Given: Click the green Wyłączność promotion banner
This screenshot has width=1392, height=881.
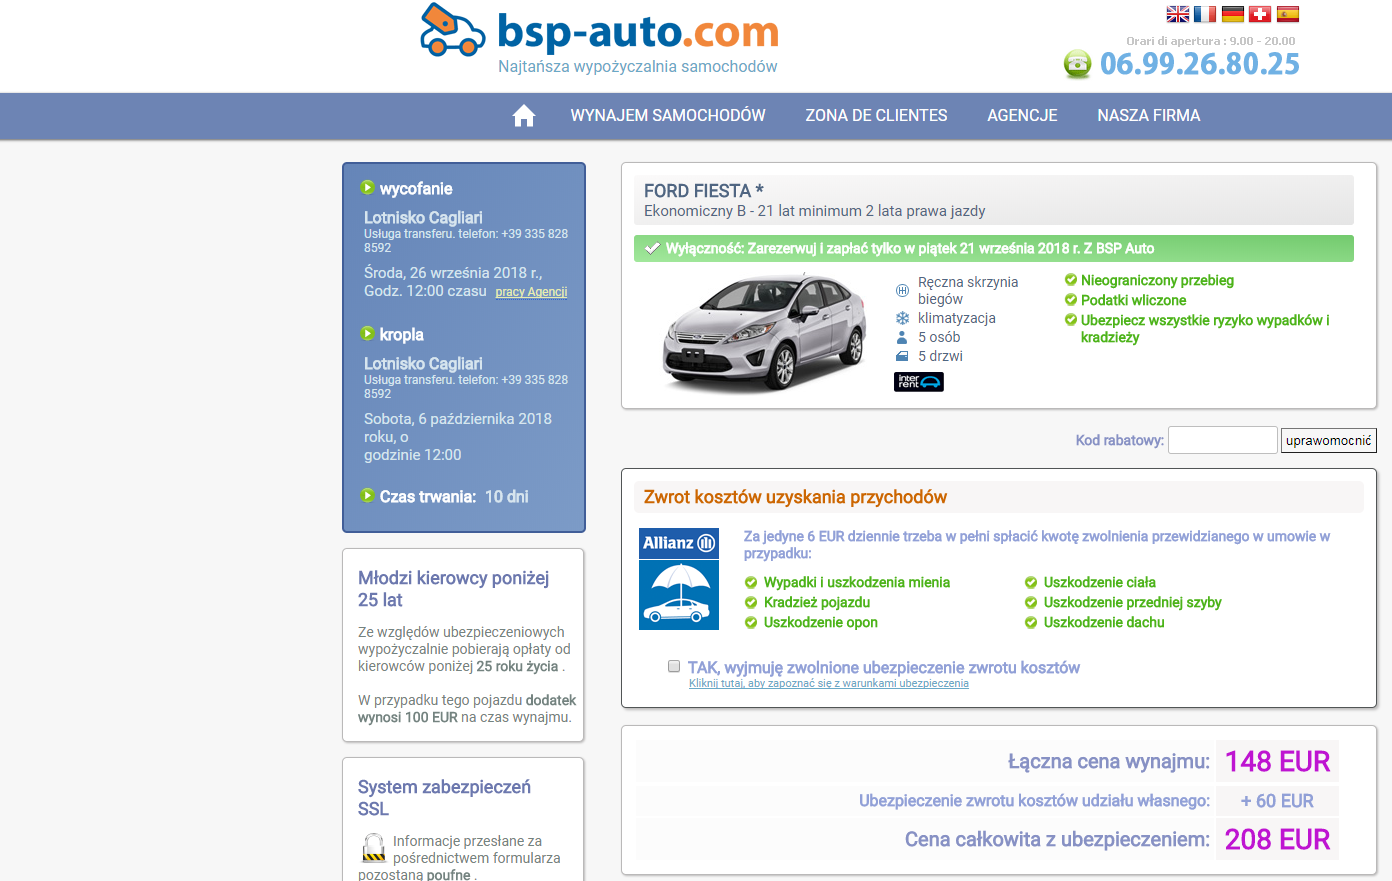Looking at the screenshot, I should (994, 248).
